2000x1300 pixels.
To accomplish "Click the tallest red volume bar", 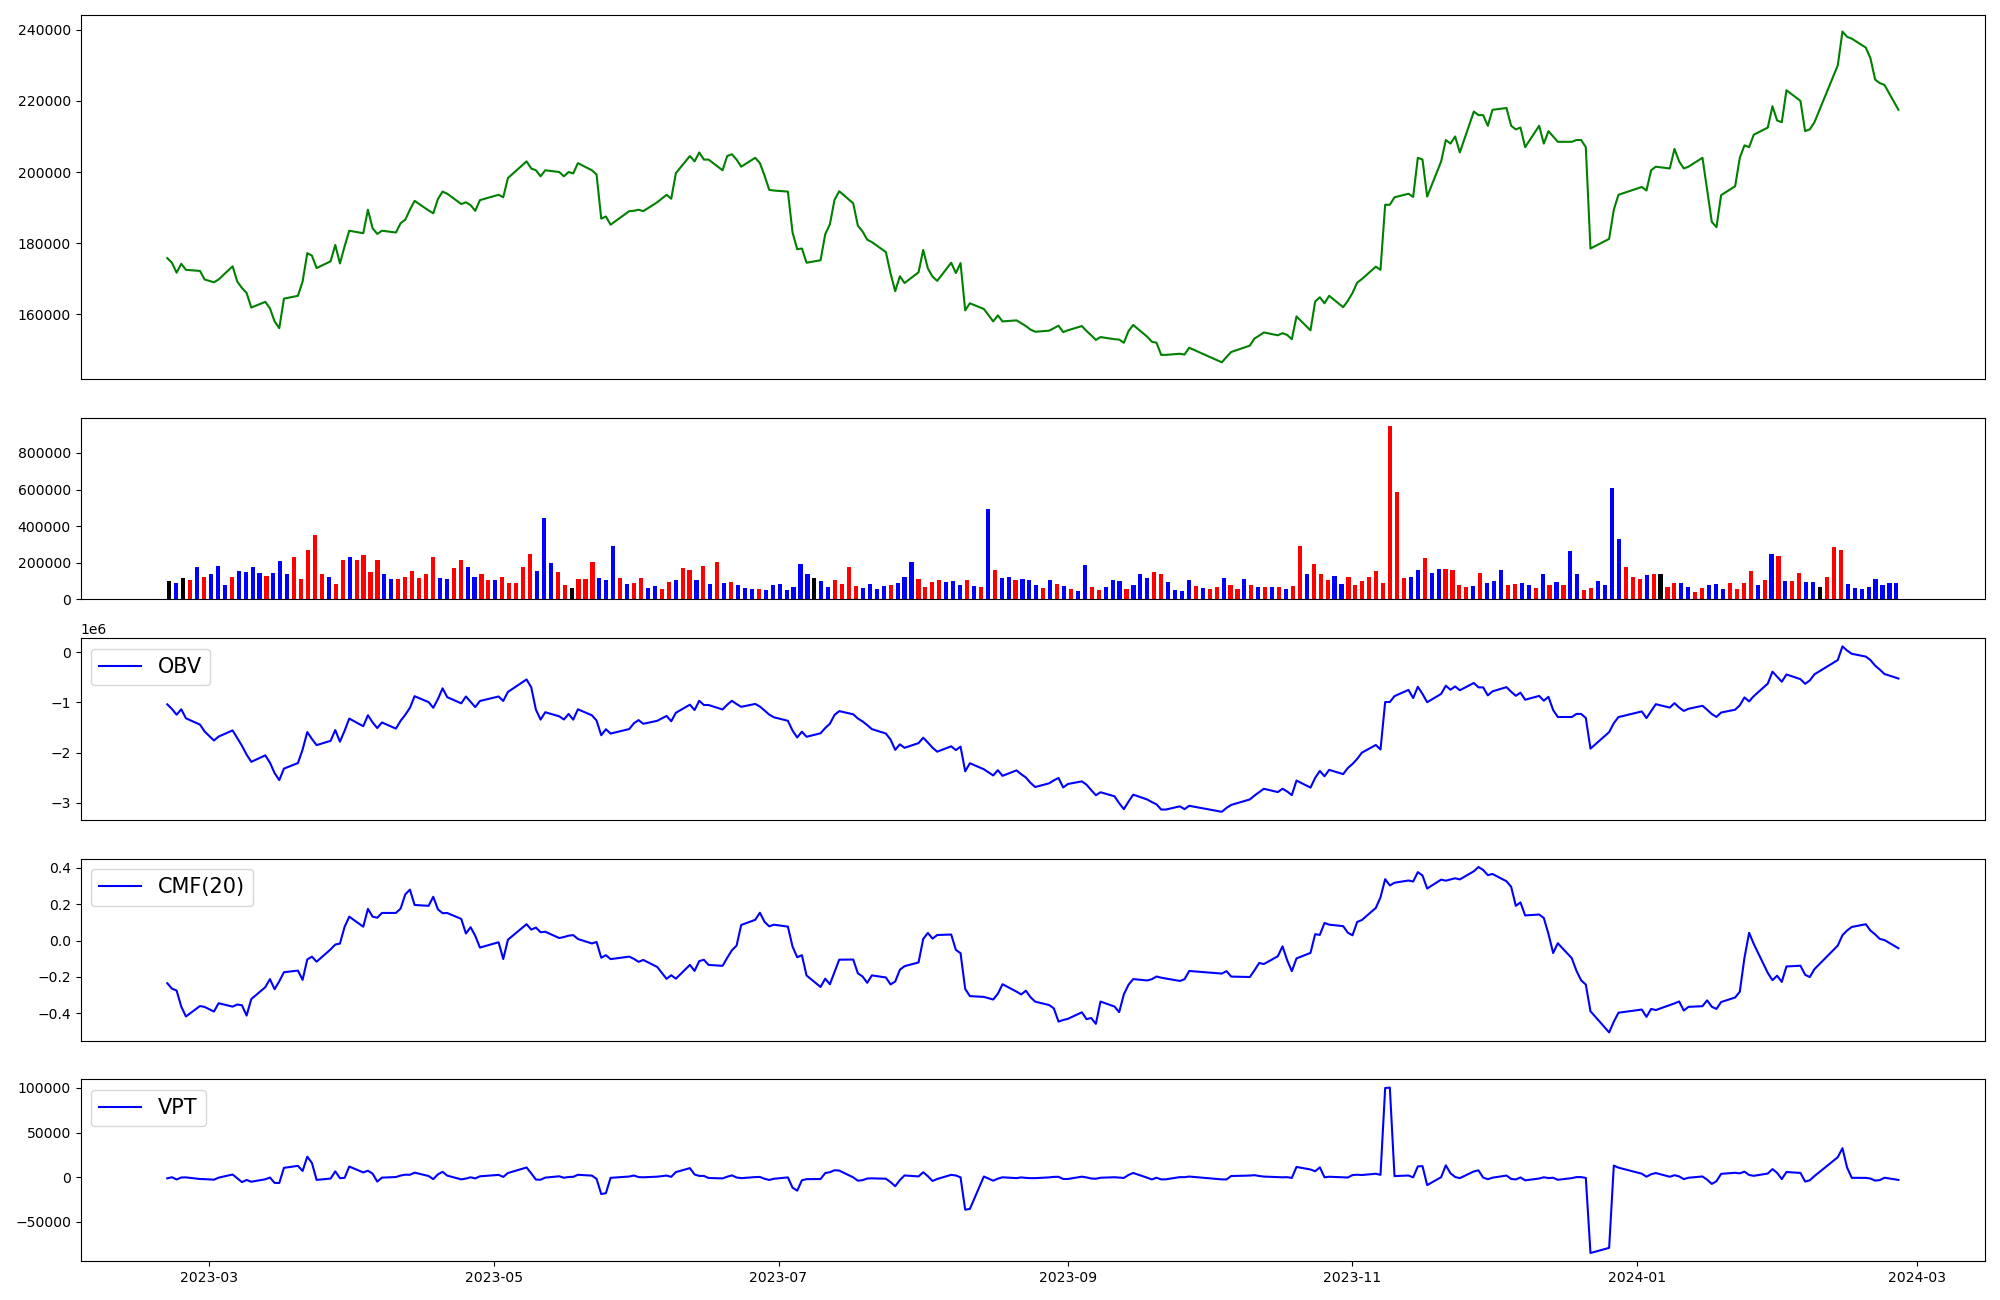I will click(1390, 512).
